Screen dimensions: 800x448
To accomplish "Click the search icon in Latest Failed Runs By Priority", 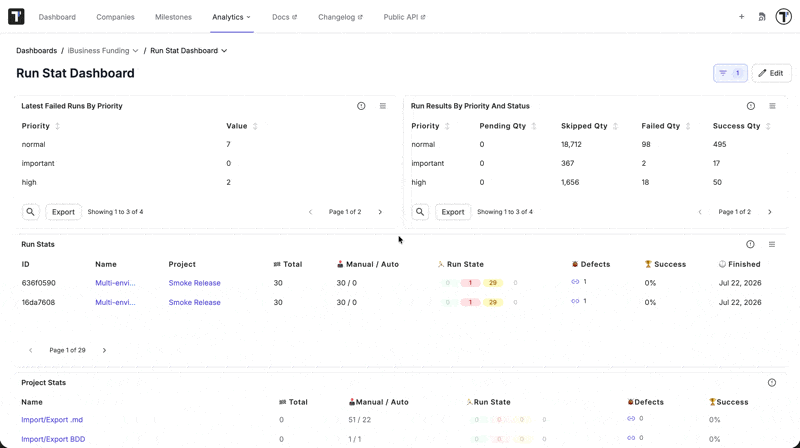I will [x=31, y=212].
